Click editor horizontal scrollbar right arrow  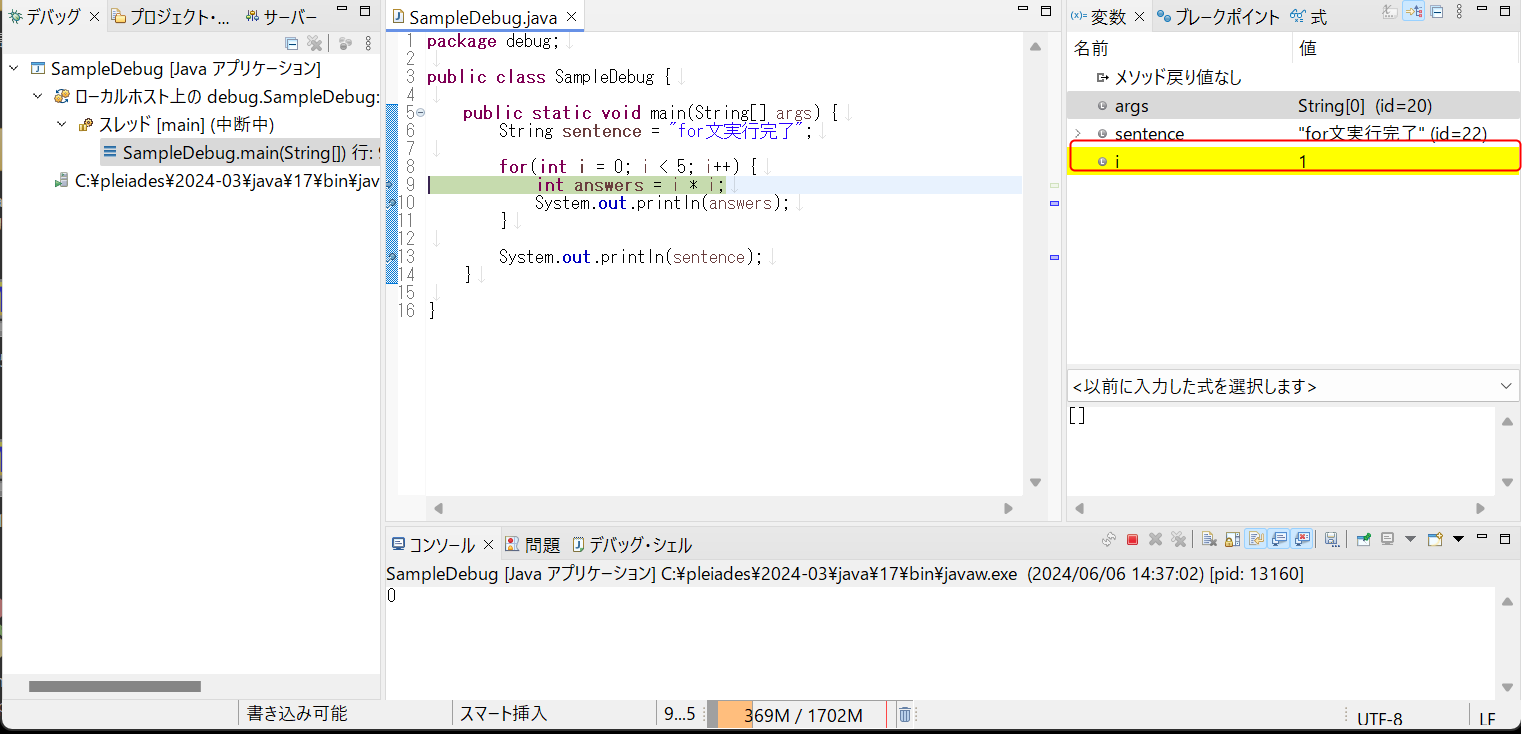click(1008, 509)
